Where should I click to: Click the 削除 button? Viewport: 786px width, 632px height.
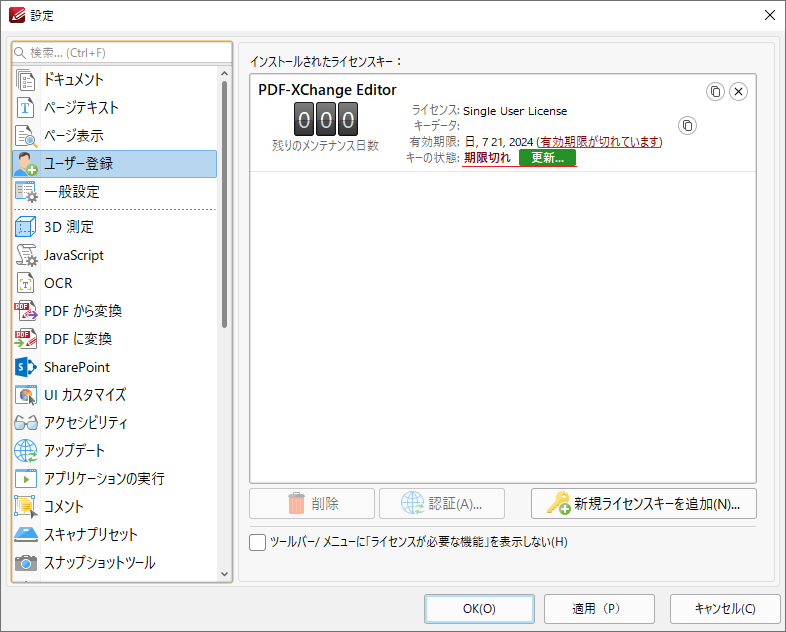[312, 503]
